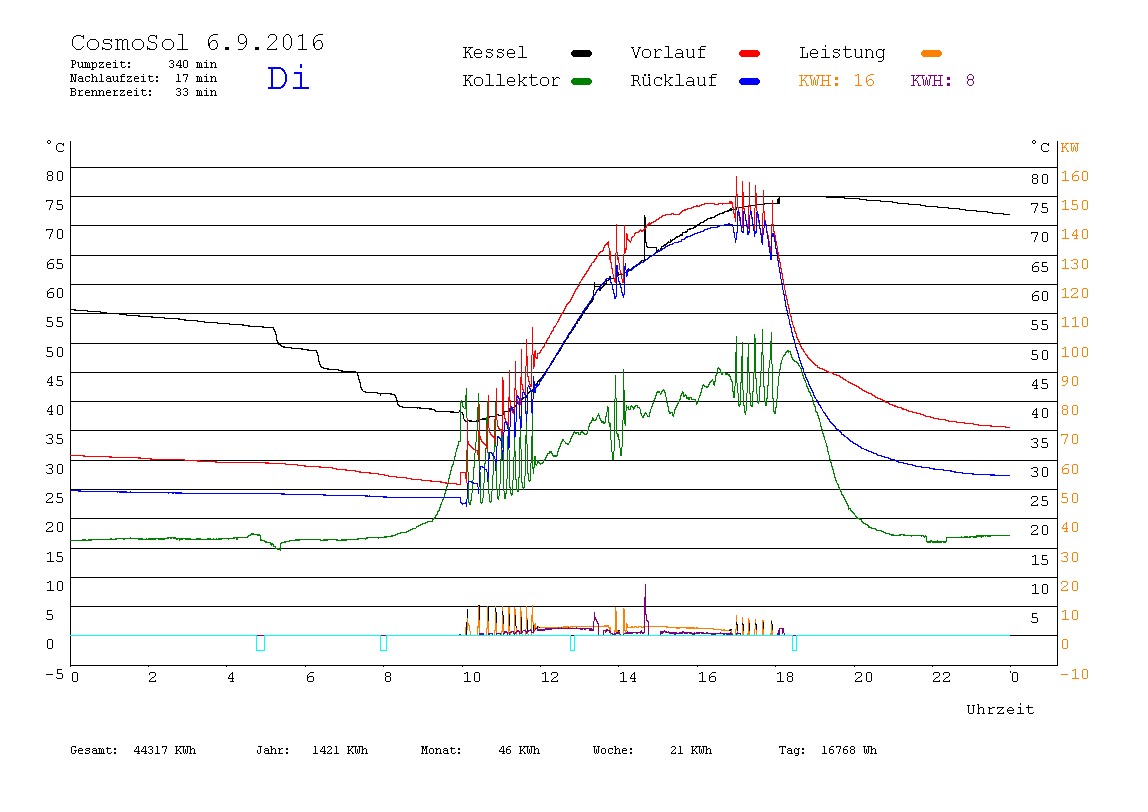
Task: Click the right axis '30' temperature label
Action: [1040, 472]
